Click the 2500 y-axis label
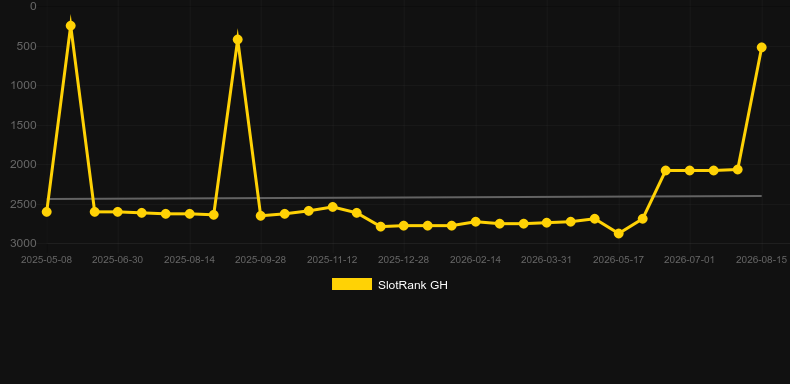Viewport: 790px width, 384px height. tap(24, 205)
